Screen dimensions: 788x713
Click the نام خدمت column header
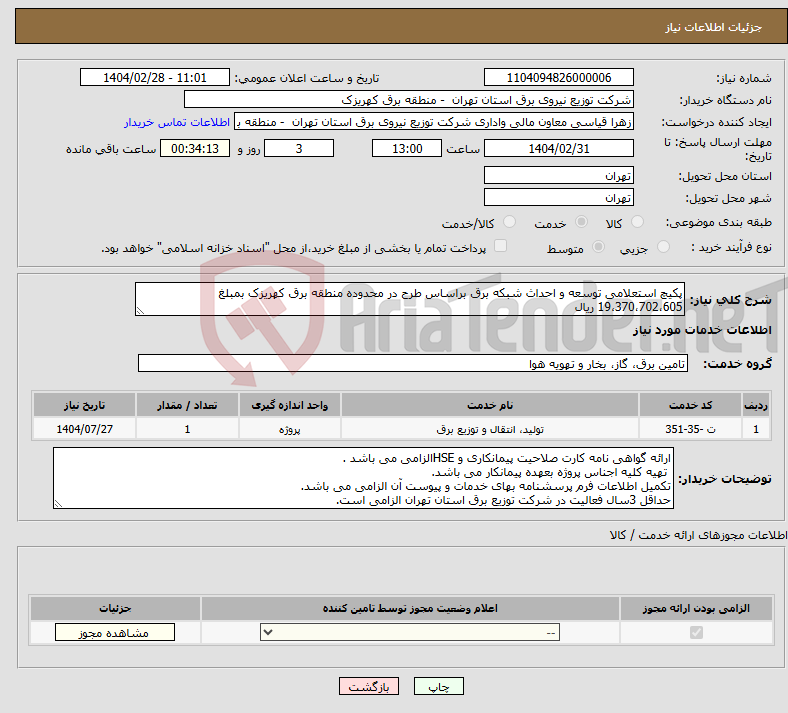[490, 405]
